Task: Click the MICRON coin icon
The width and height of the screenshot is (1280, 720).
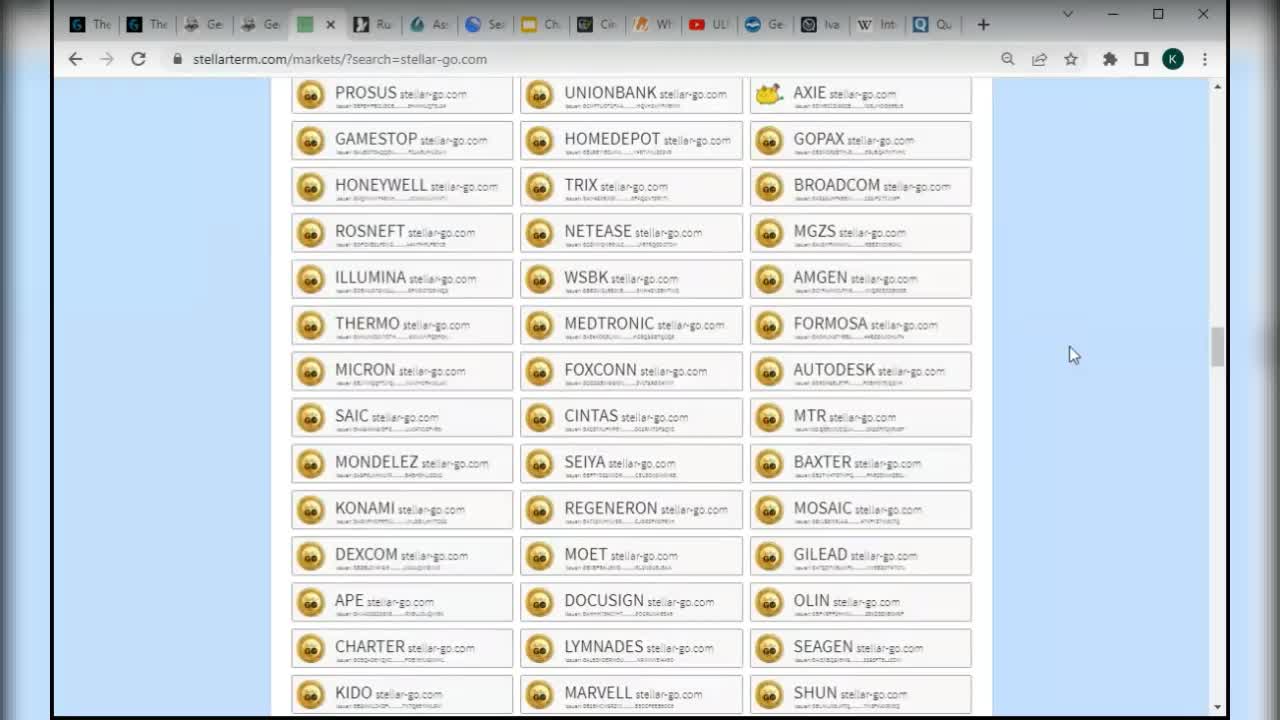Action: tap(311, 371)
